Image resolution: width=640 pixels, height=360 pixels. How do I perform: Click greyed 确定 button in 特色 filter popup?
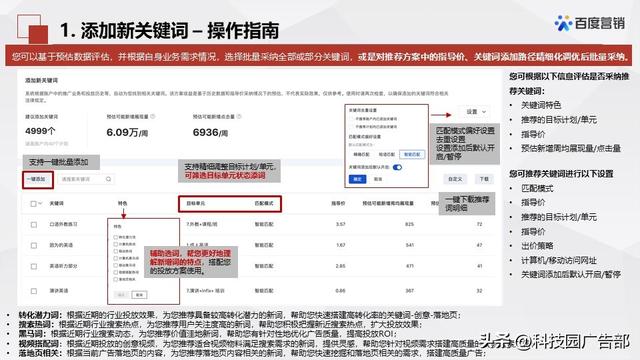point(122,295)
